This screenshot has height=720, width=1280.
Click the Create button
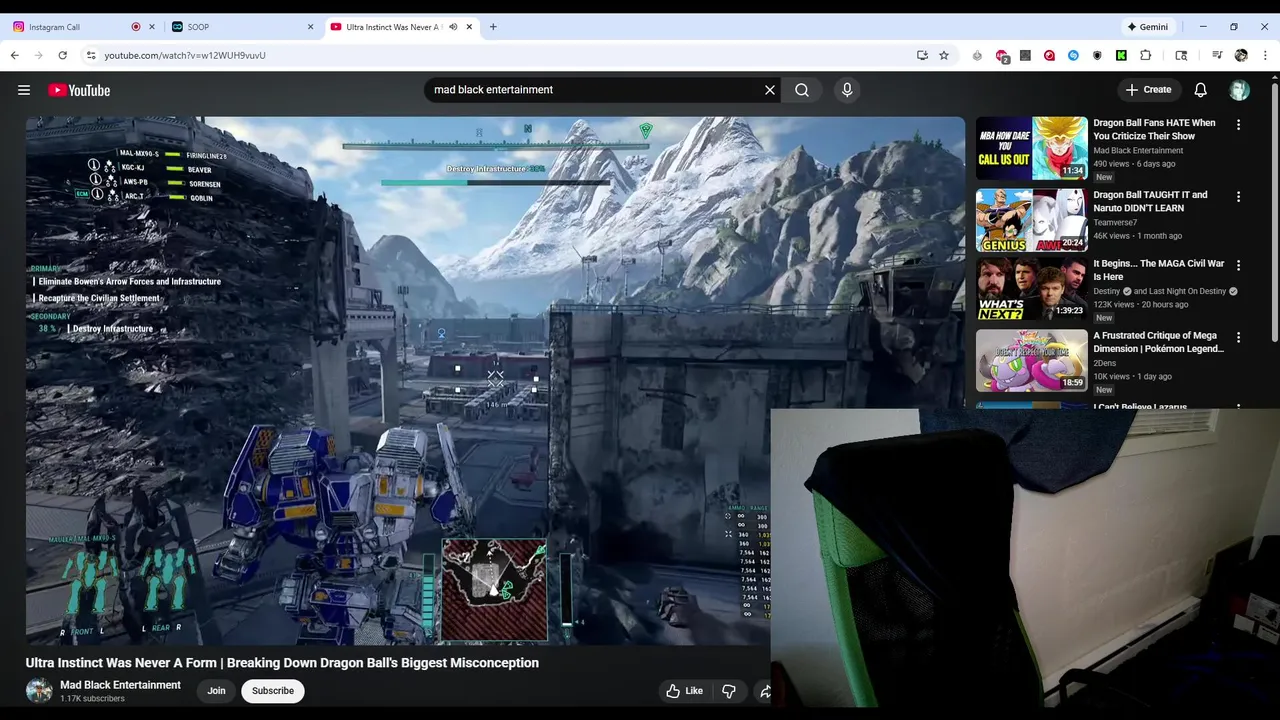[1149, 90]
